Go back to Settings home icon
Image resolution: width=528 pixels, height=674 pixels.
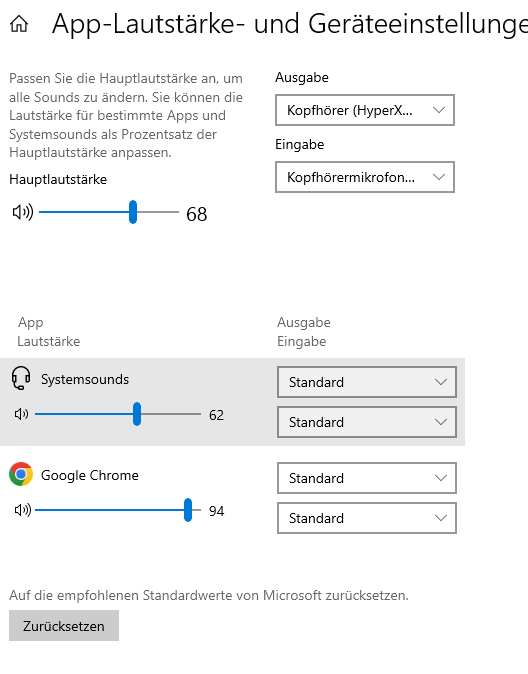click(x=19, y=24)
